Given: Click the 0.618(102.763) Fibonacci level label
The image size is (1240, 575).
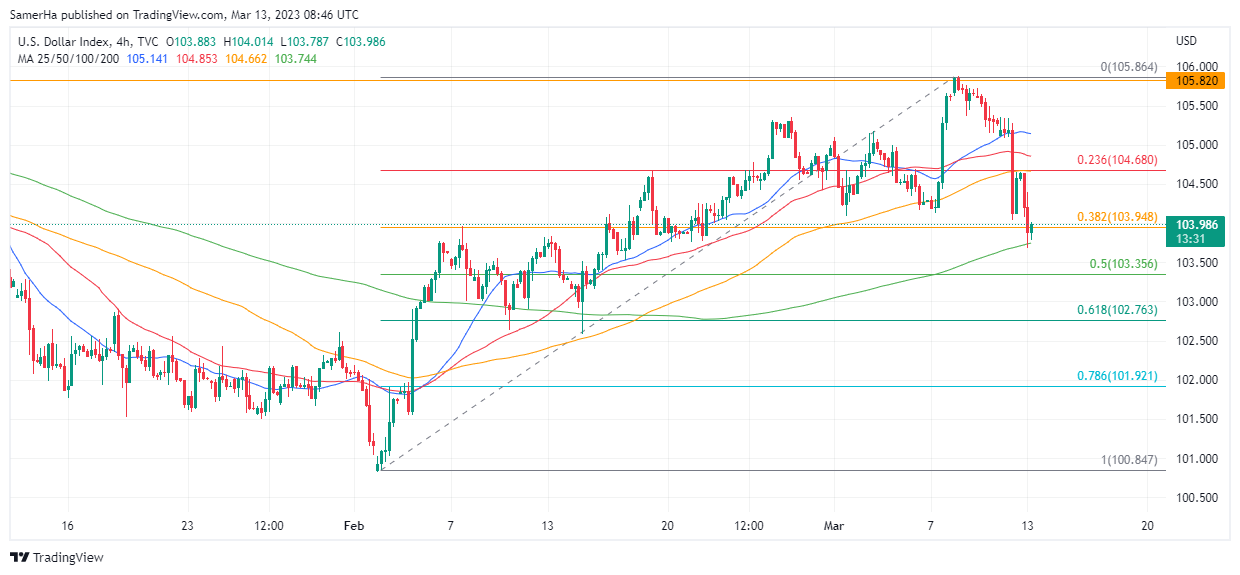Looking at the screenshot, I should coord(1118,310).
